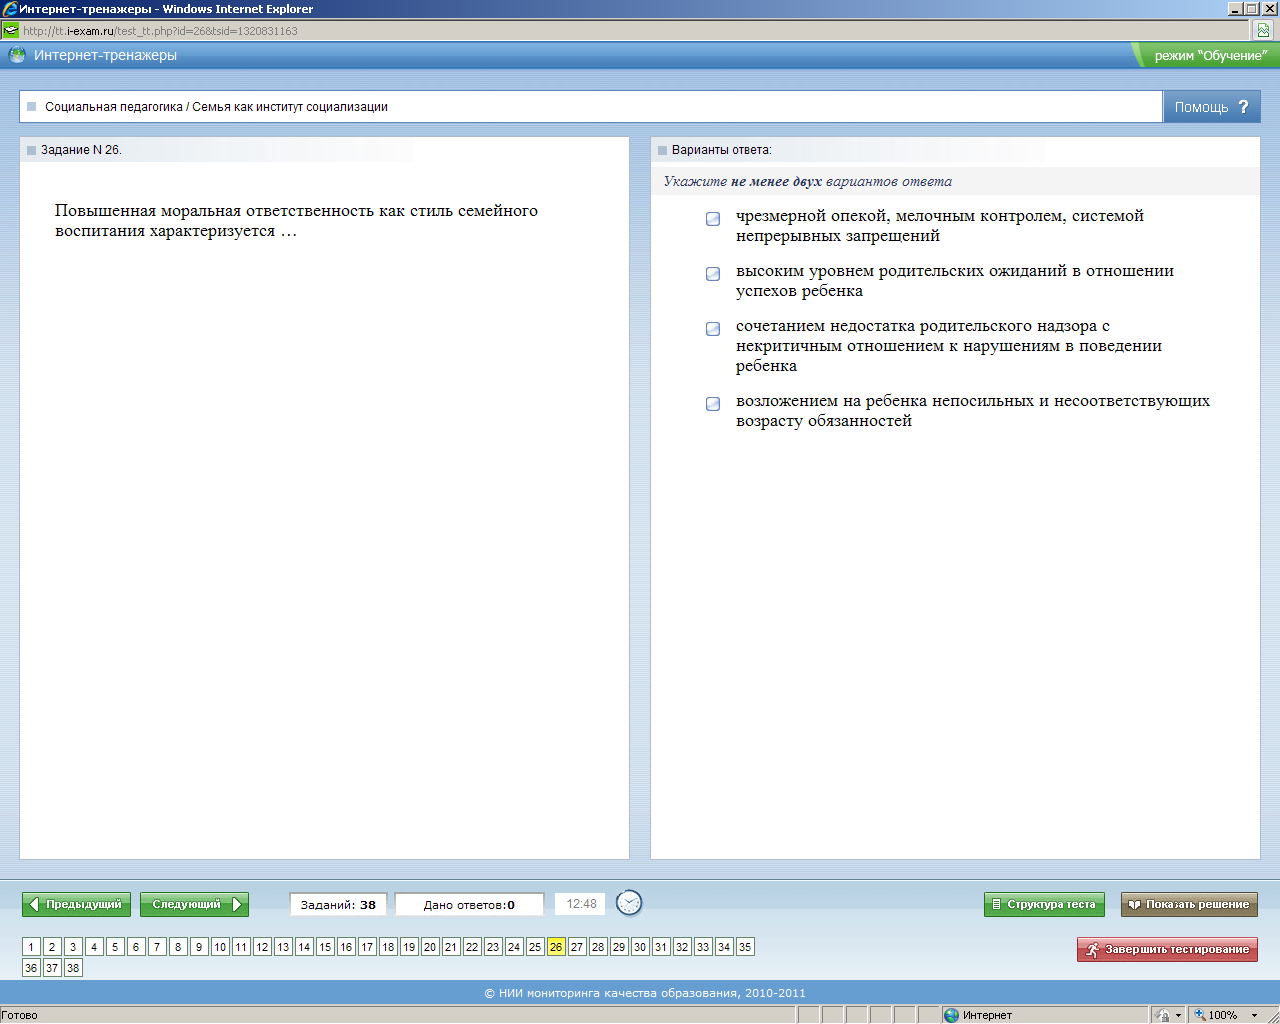
Task: Click the page compatibility icon in address bar
Action: click(x=1263, y=30)
